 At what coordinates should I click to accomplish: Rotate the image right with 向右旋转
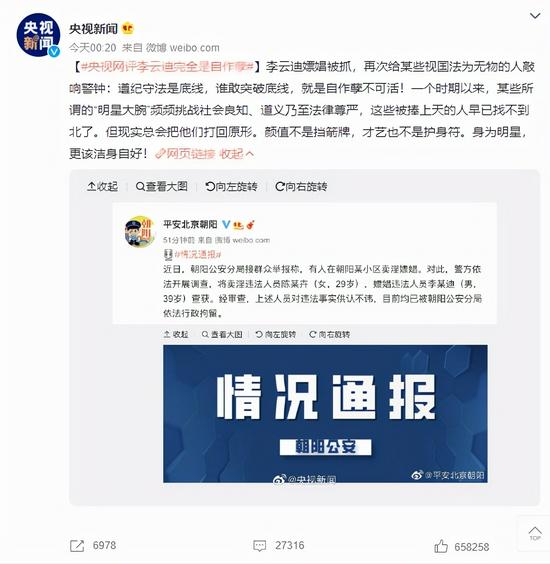(x=301, y=186)
